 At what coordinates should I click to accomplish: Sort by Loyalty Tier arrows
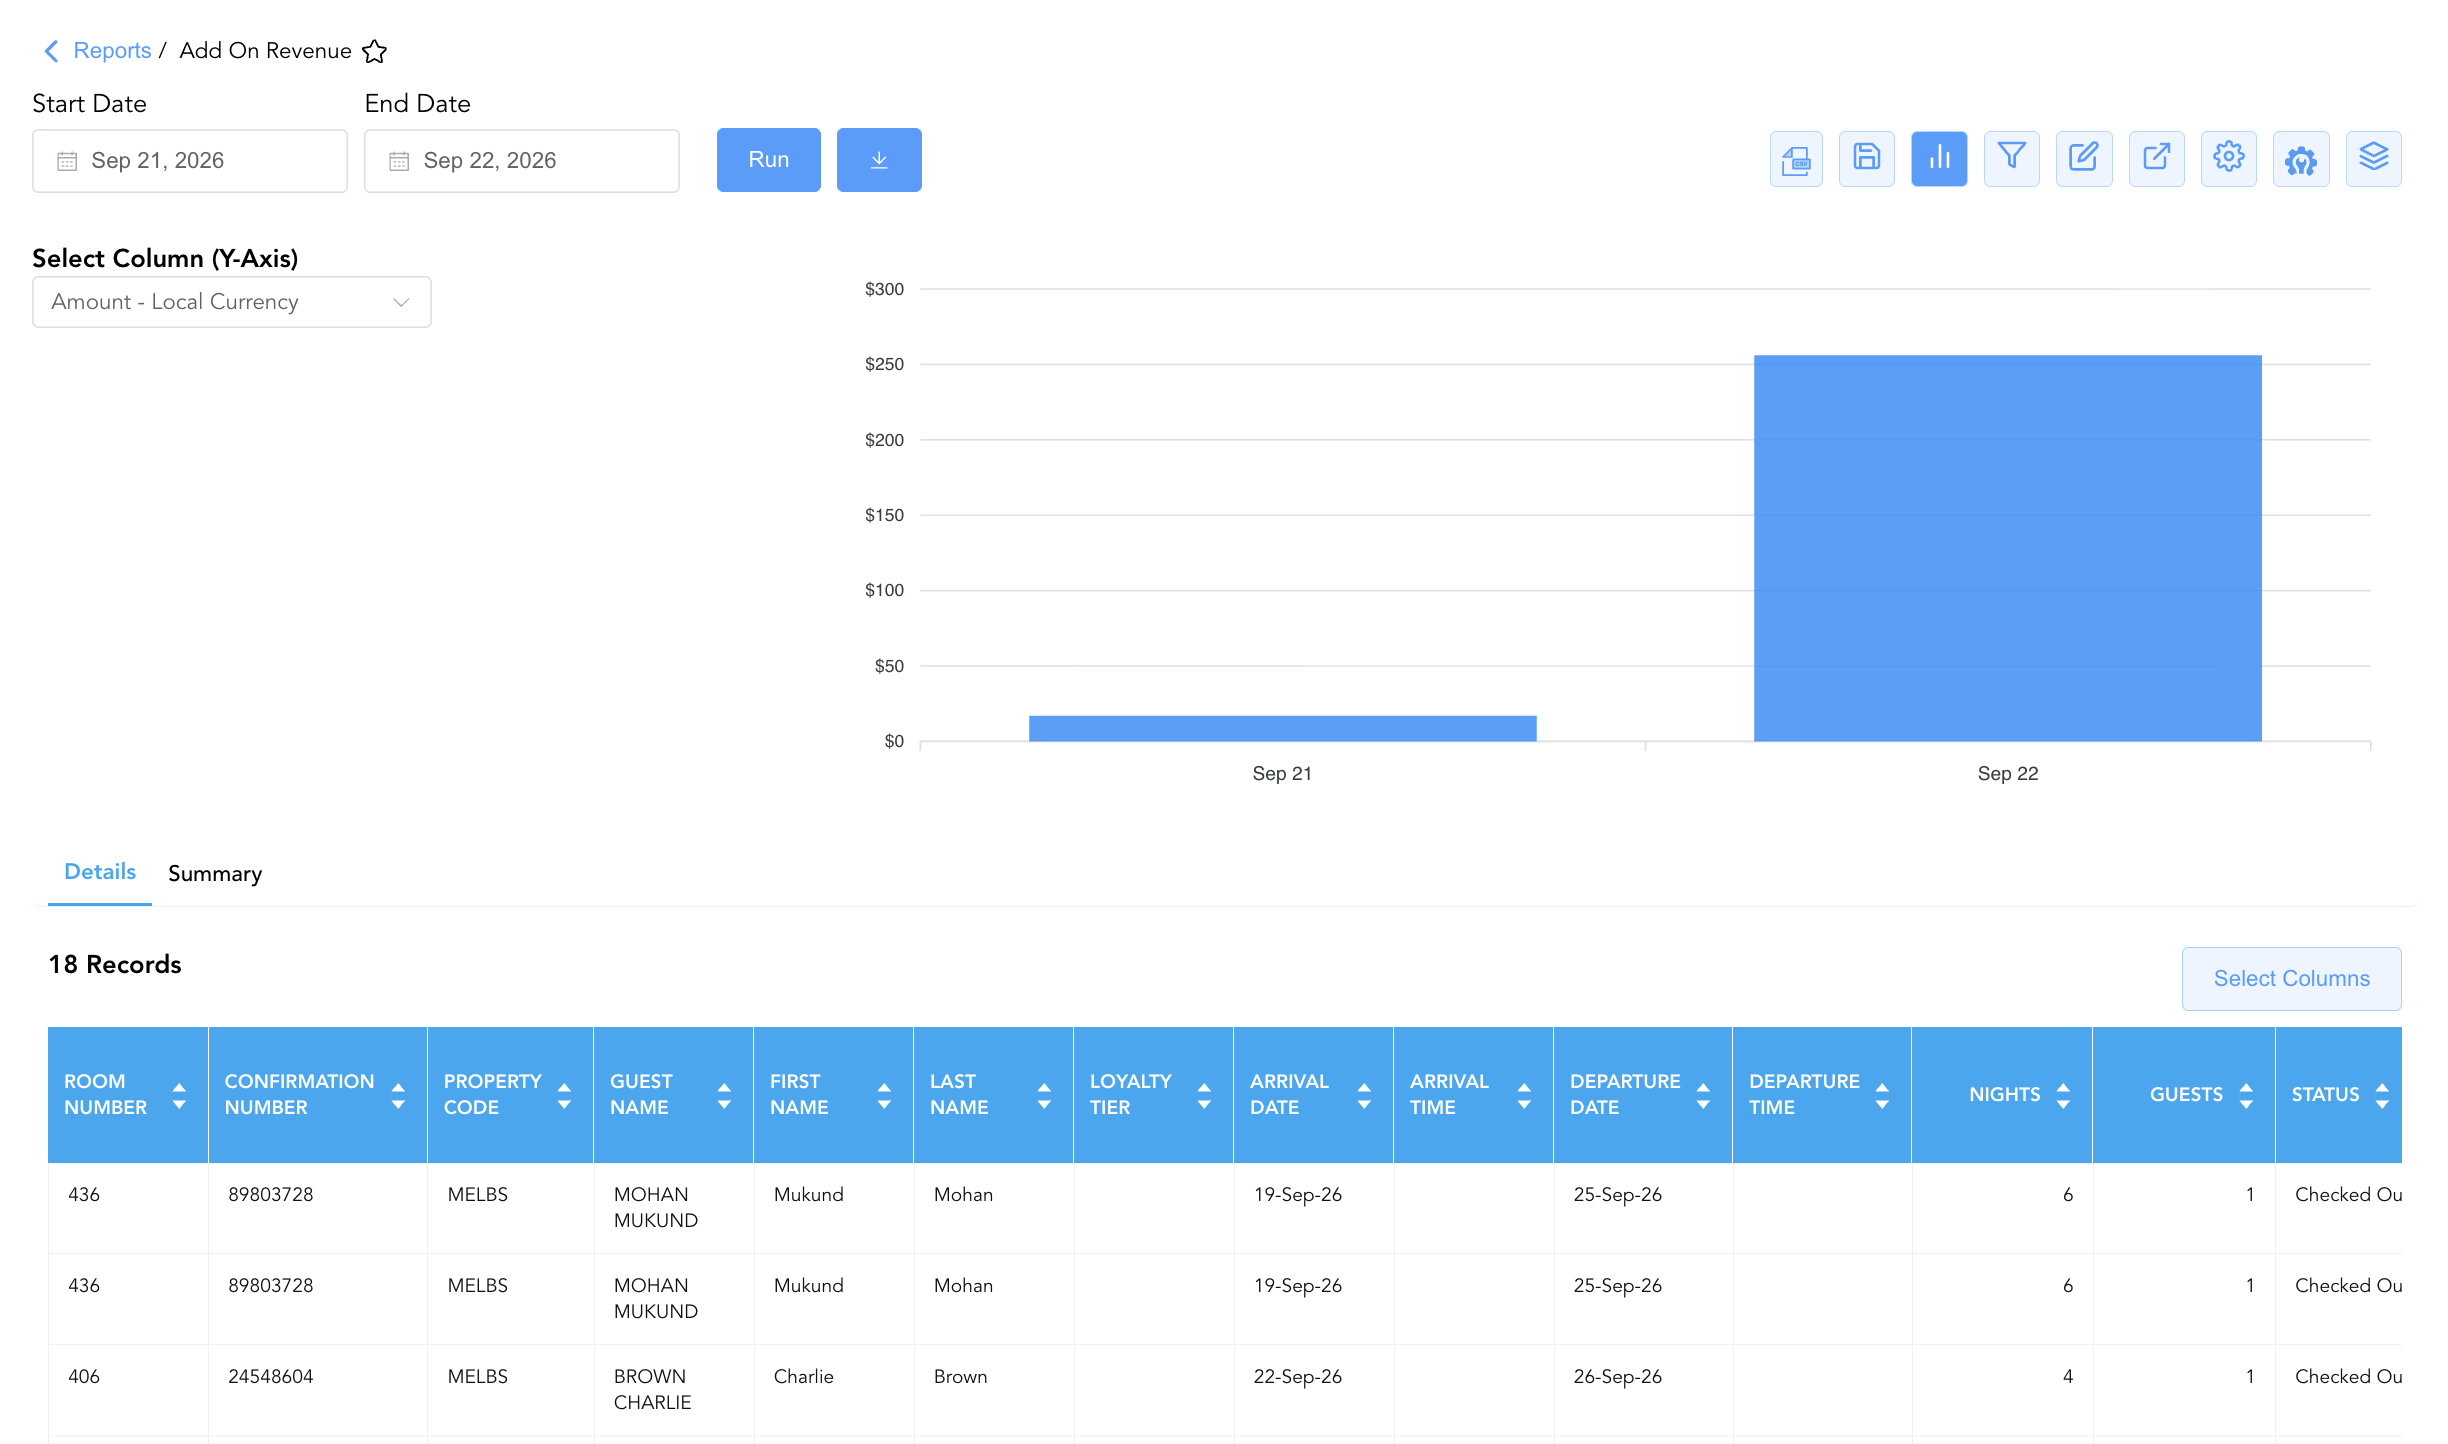1204,1096
